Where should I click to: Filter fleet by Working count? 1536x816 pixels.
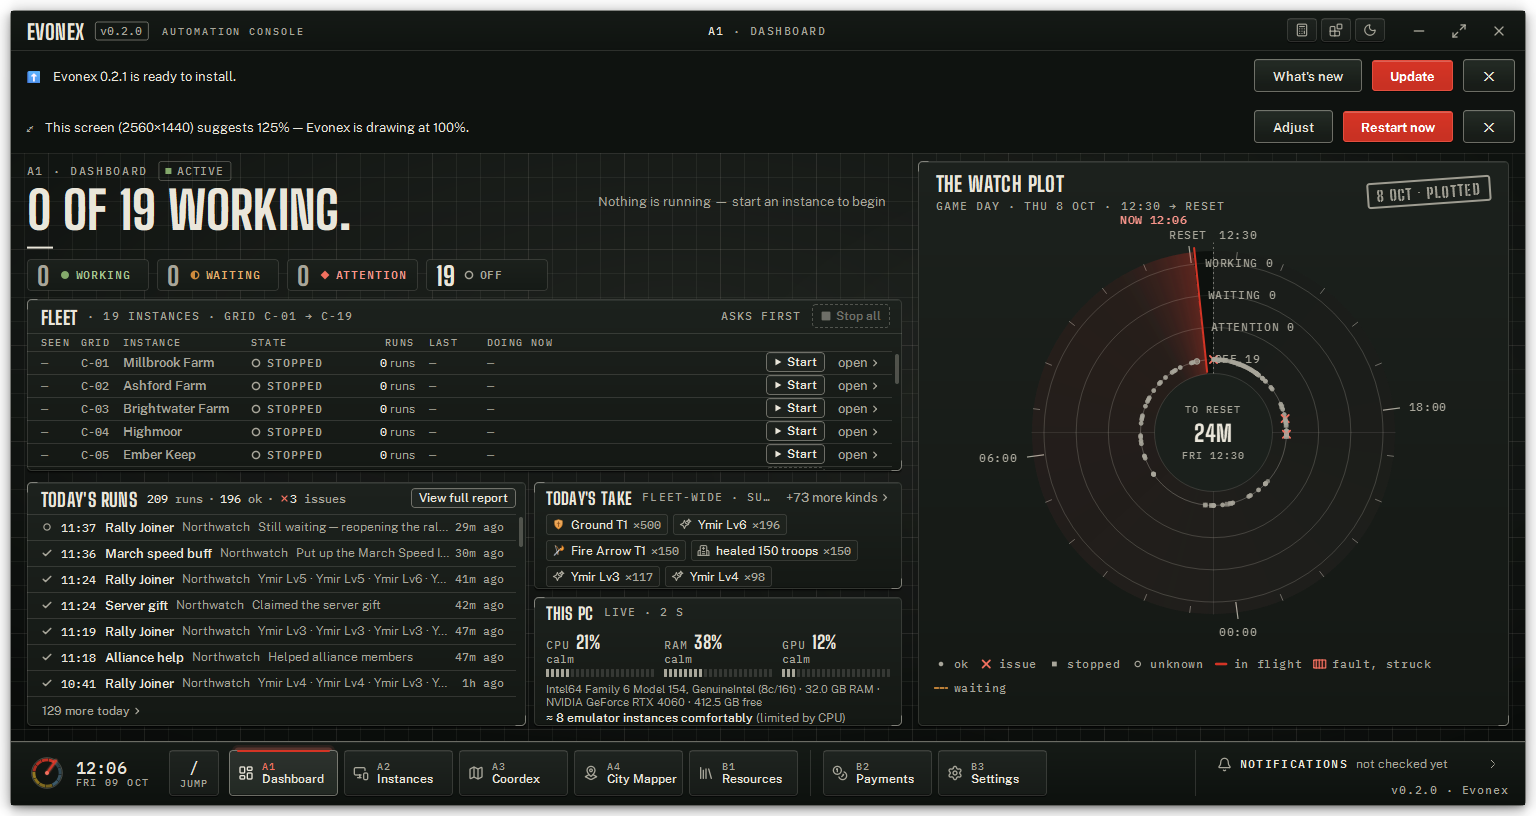tap(87, 275)
